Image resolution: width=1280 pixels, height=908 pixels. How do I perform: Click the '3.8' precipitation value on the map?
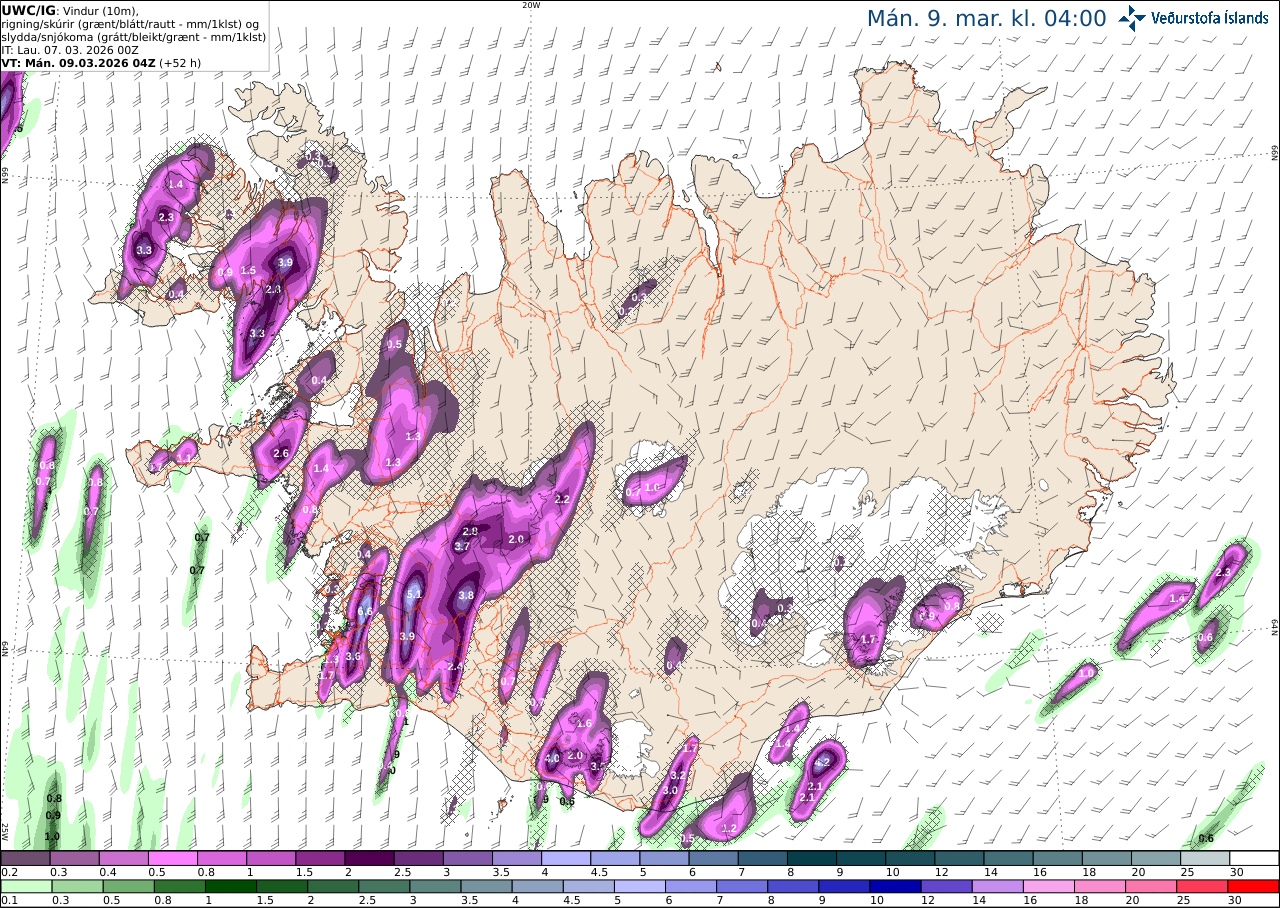coord(465,595)
